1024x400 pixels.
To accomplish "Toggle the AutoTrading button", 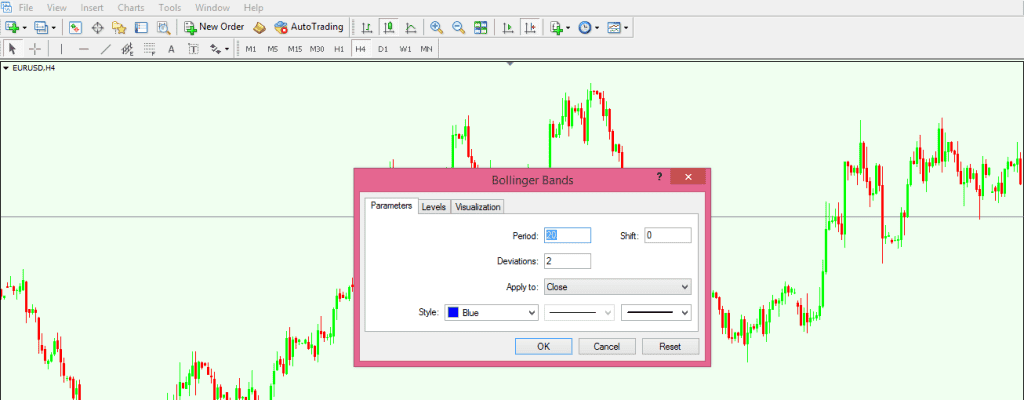I will 309,27.
